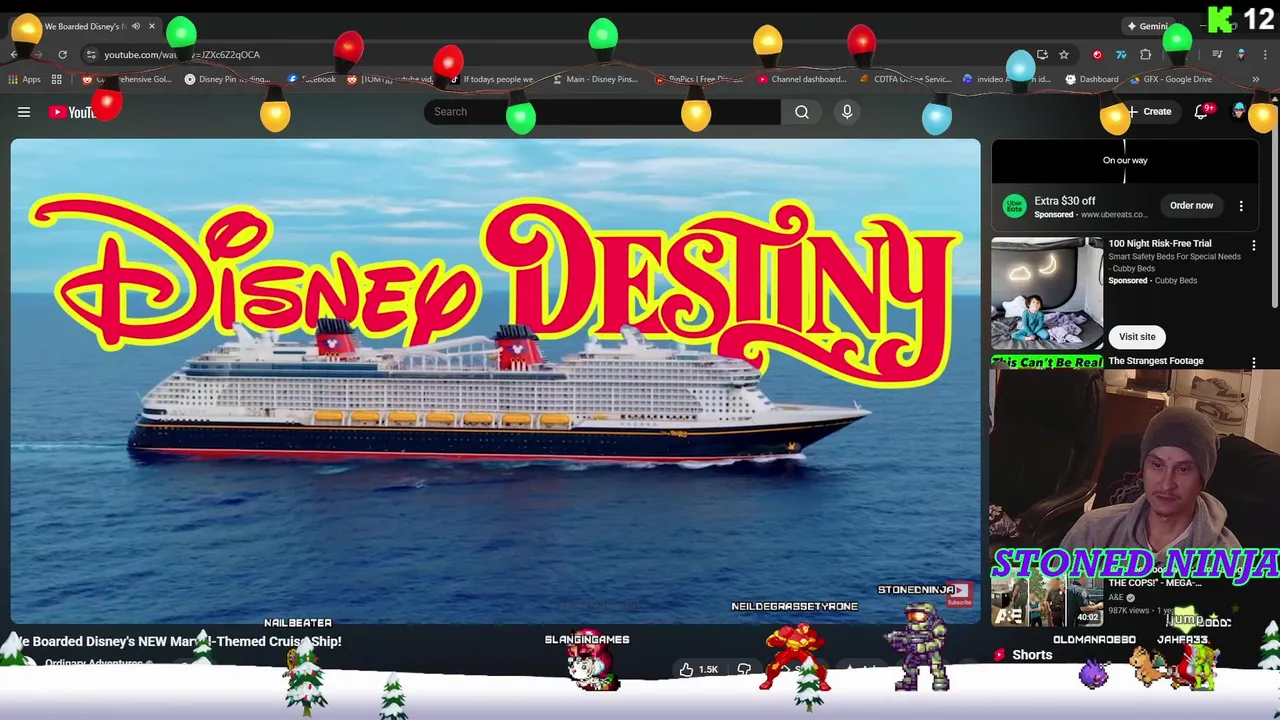
Task: Submit with the magnifying glass search button
Action: [x=802, y=112]
